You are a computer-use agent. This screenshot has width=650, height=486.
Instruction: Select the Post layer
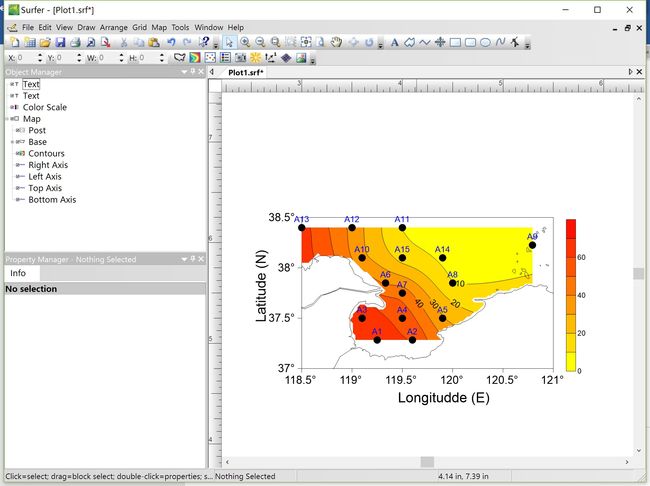pos(37,130)
